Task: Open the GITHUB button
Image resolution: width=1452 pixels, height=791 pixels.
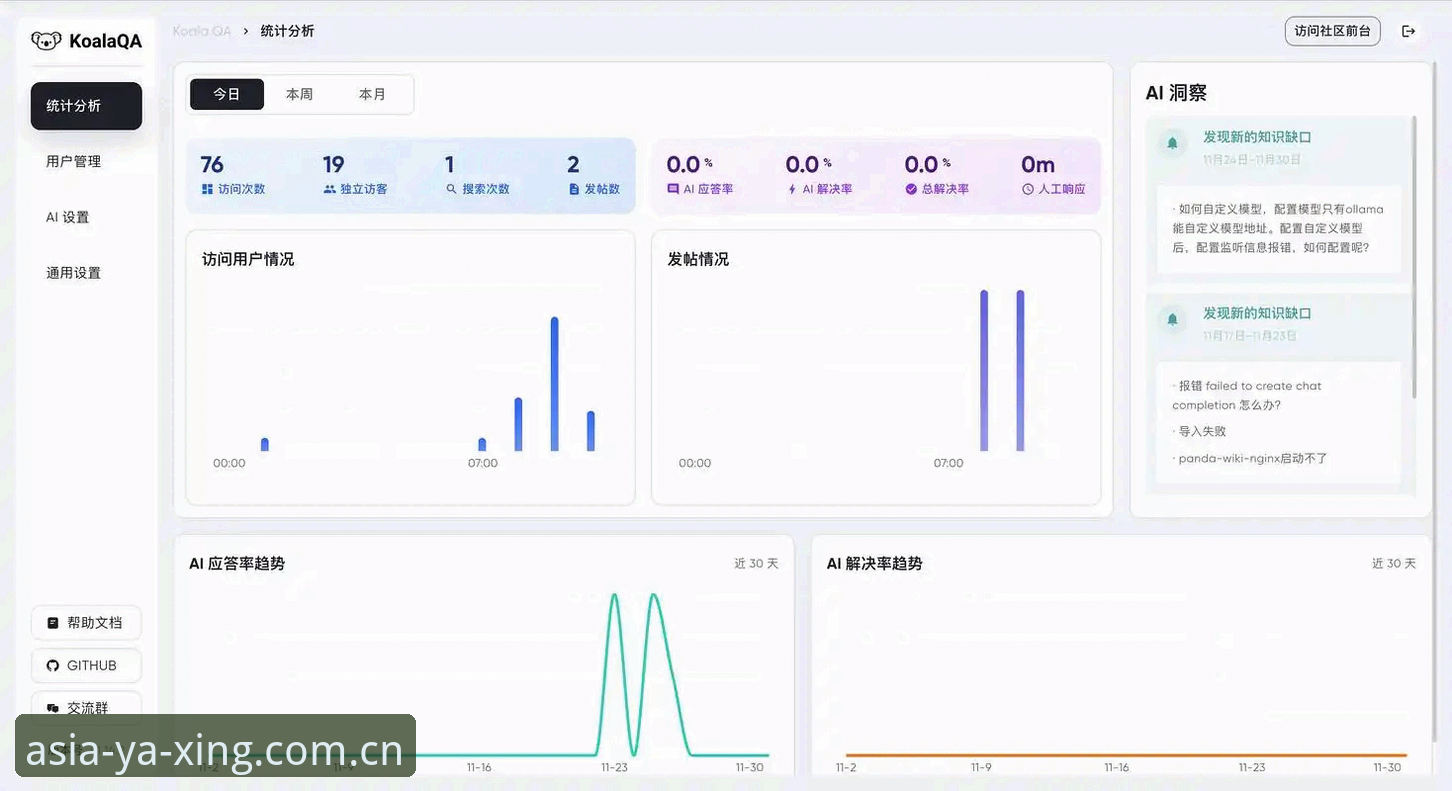Action: (x=86, y=666)
